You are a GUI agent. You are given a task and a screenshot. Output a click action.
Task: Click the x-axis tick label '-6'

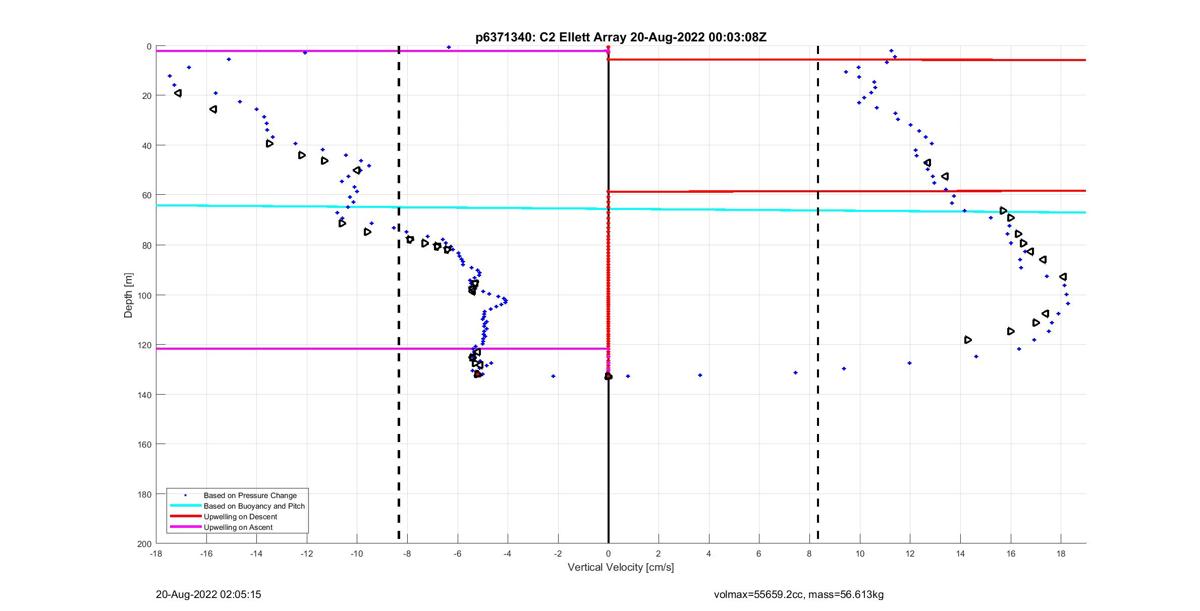(x=457, y=553)
